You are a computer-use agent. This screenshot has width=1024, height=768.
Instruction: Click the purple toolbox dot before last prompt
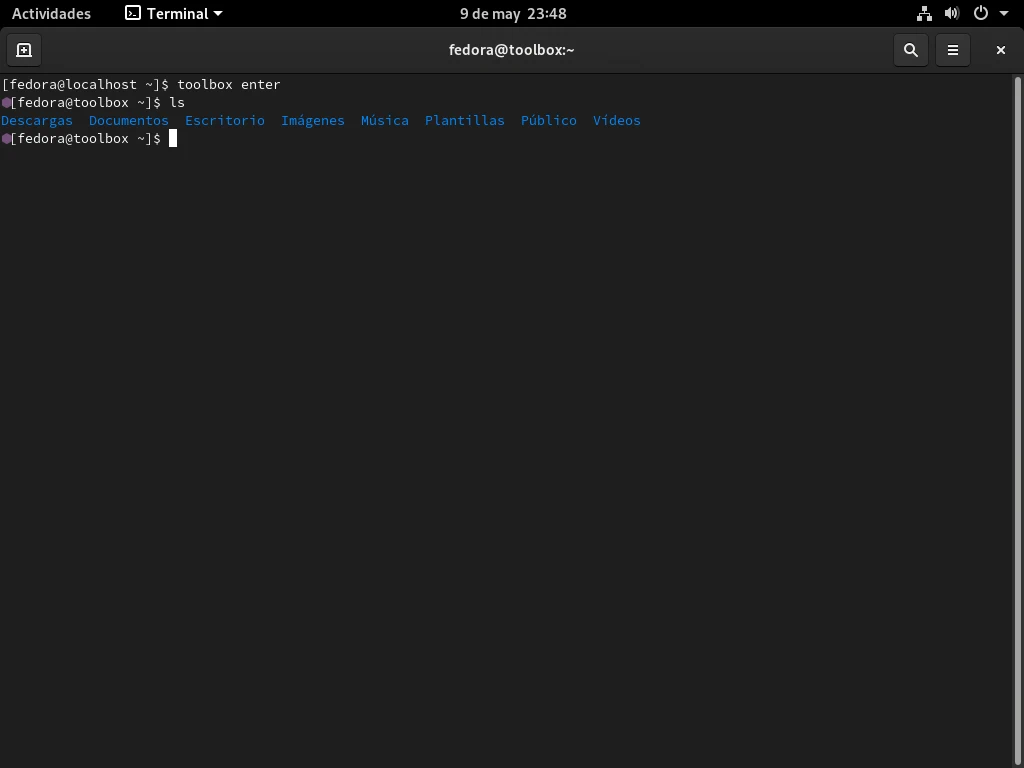[6, 139]
